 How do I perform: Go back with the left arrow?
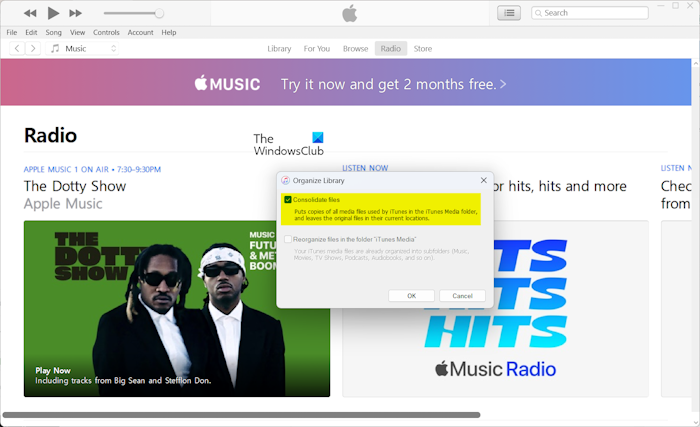click(17, 48)
